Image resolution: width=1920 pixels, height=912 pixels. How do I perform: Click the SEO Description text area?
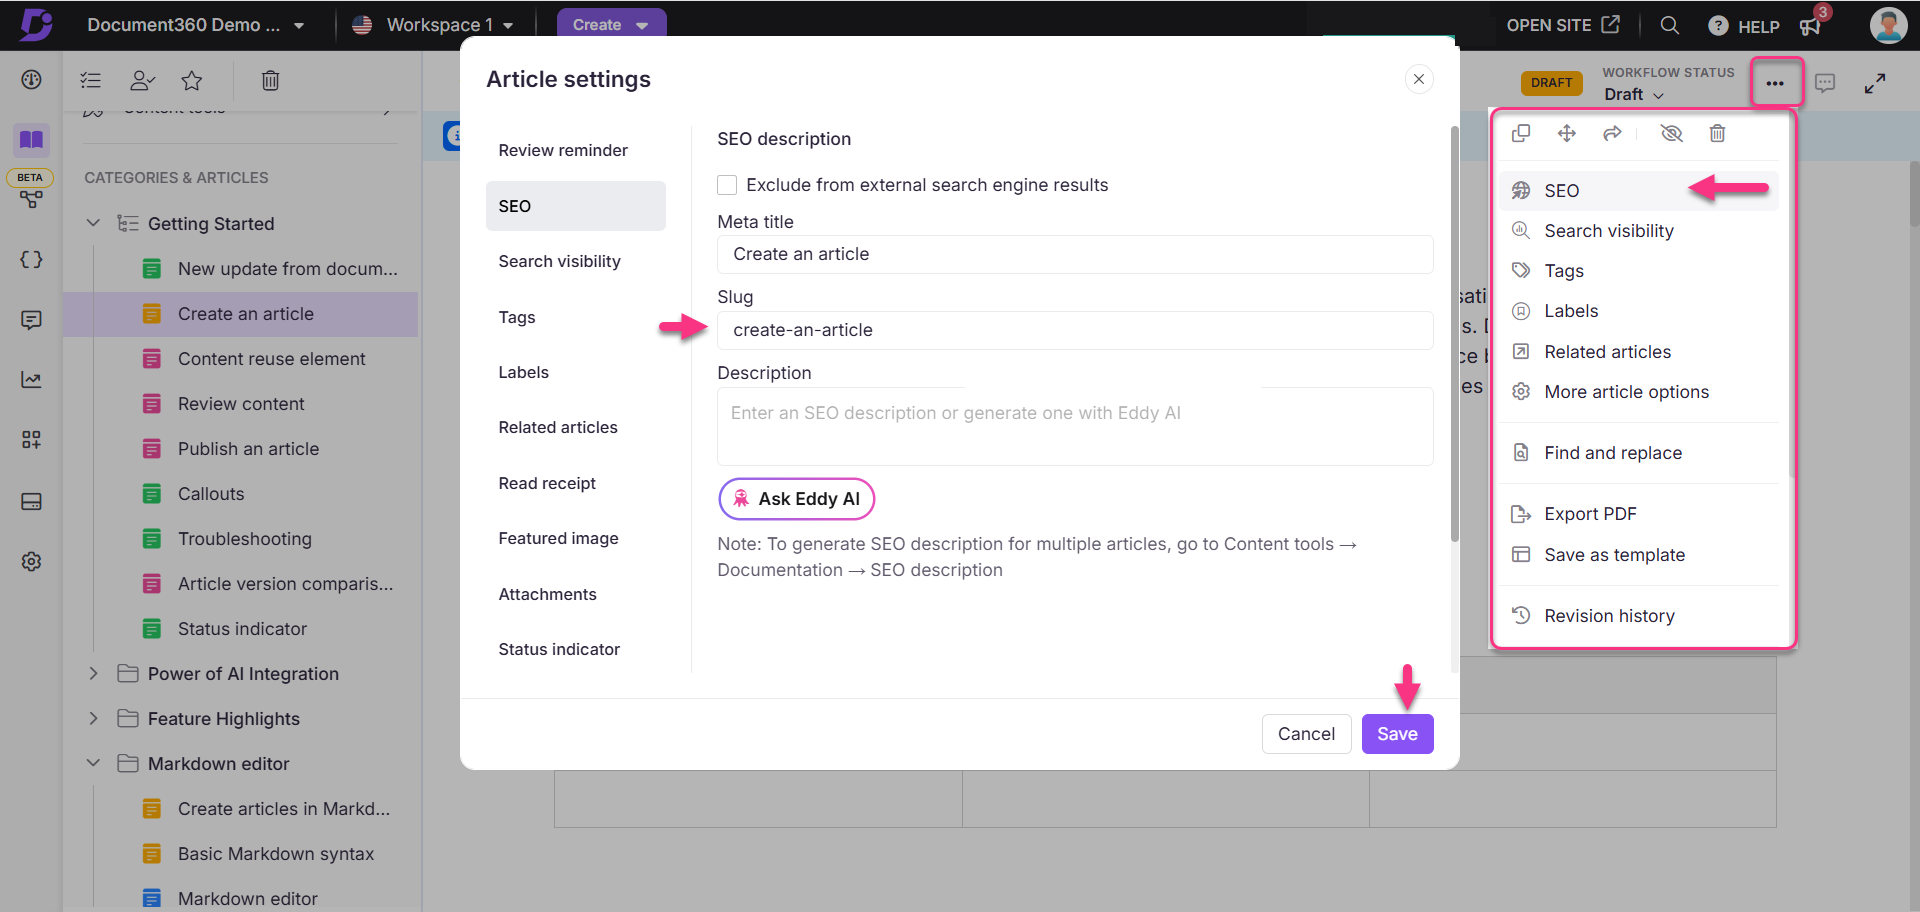(1075, 426)
